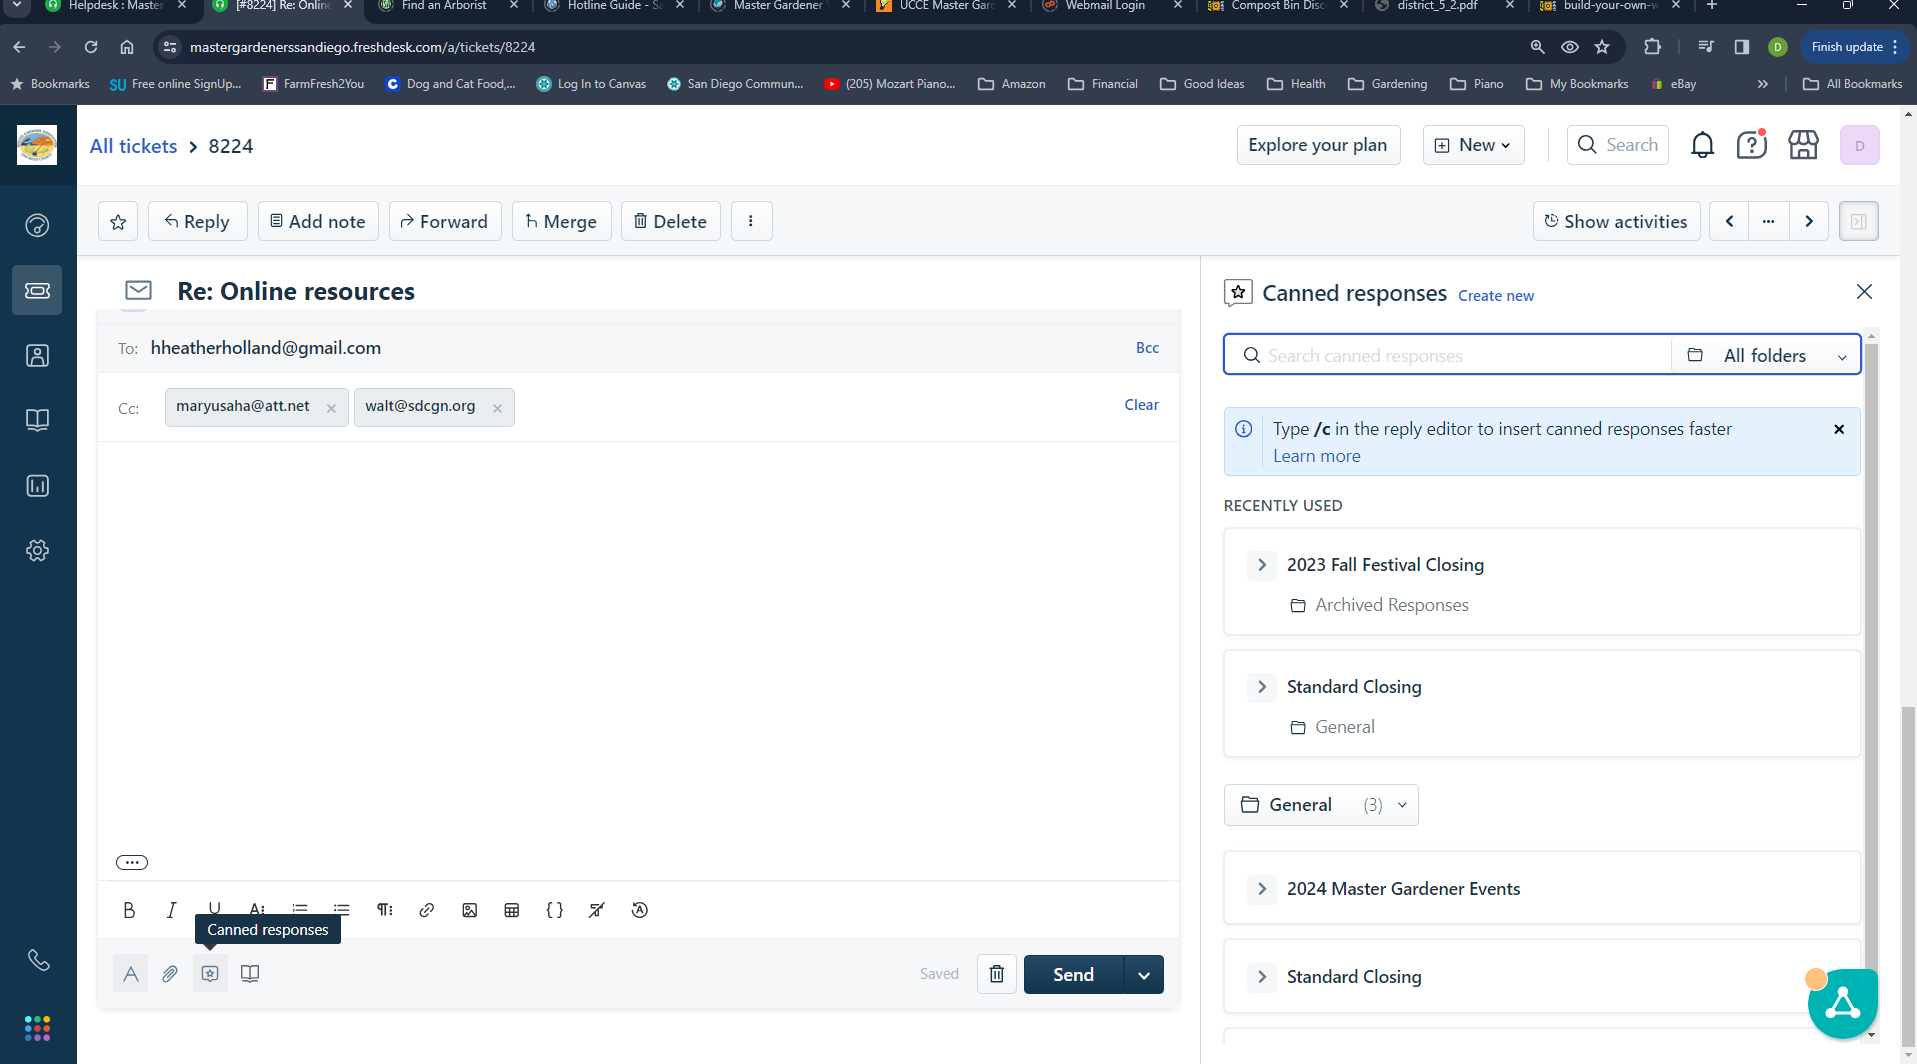This screenshot has width=1917, height=1064.
Task: Click the Reply button
Action: pos(197,222)
